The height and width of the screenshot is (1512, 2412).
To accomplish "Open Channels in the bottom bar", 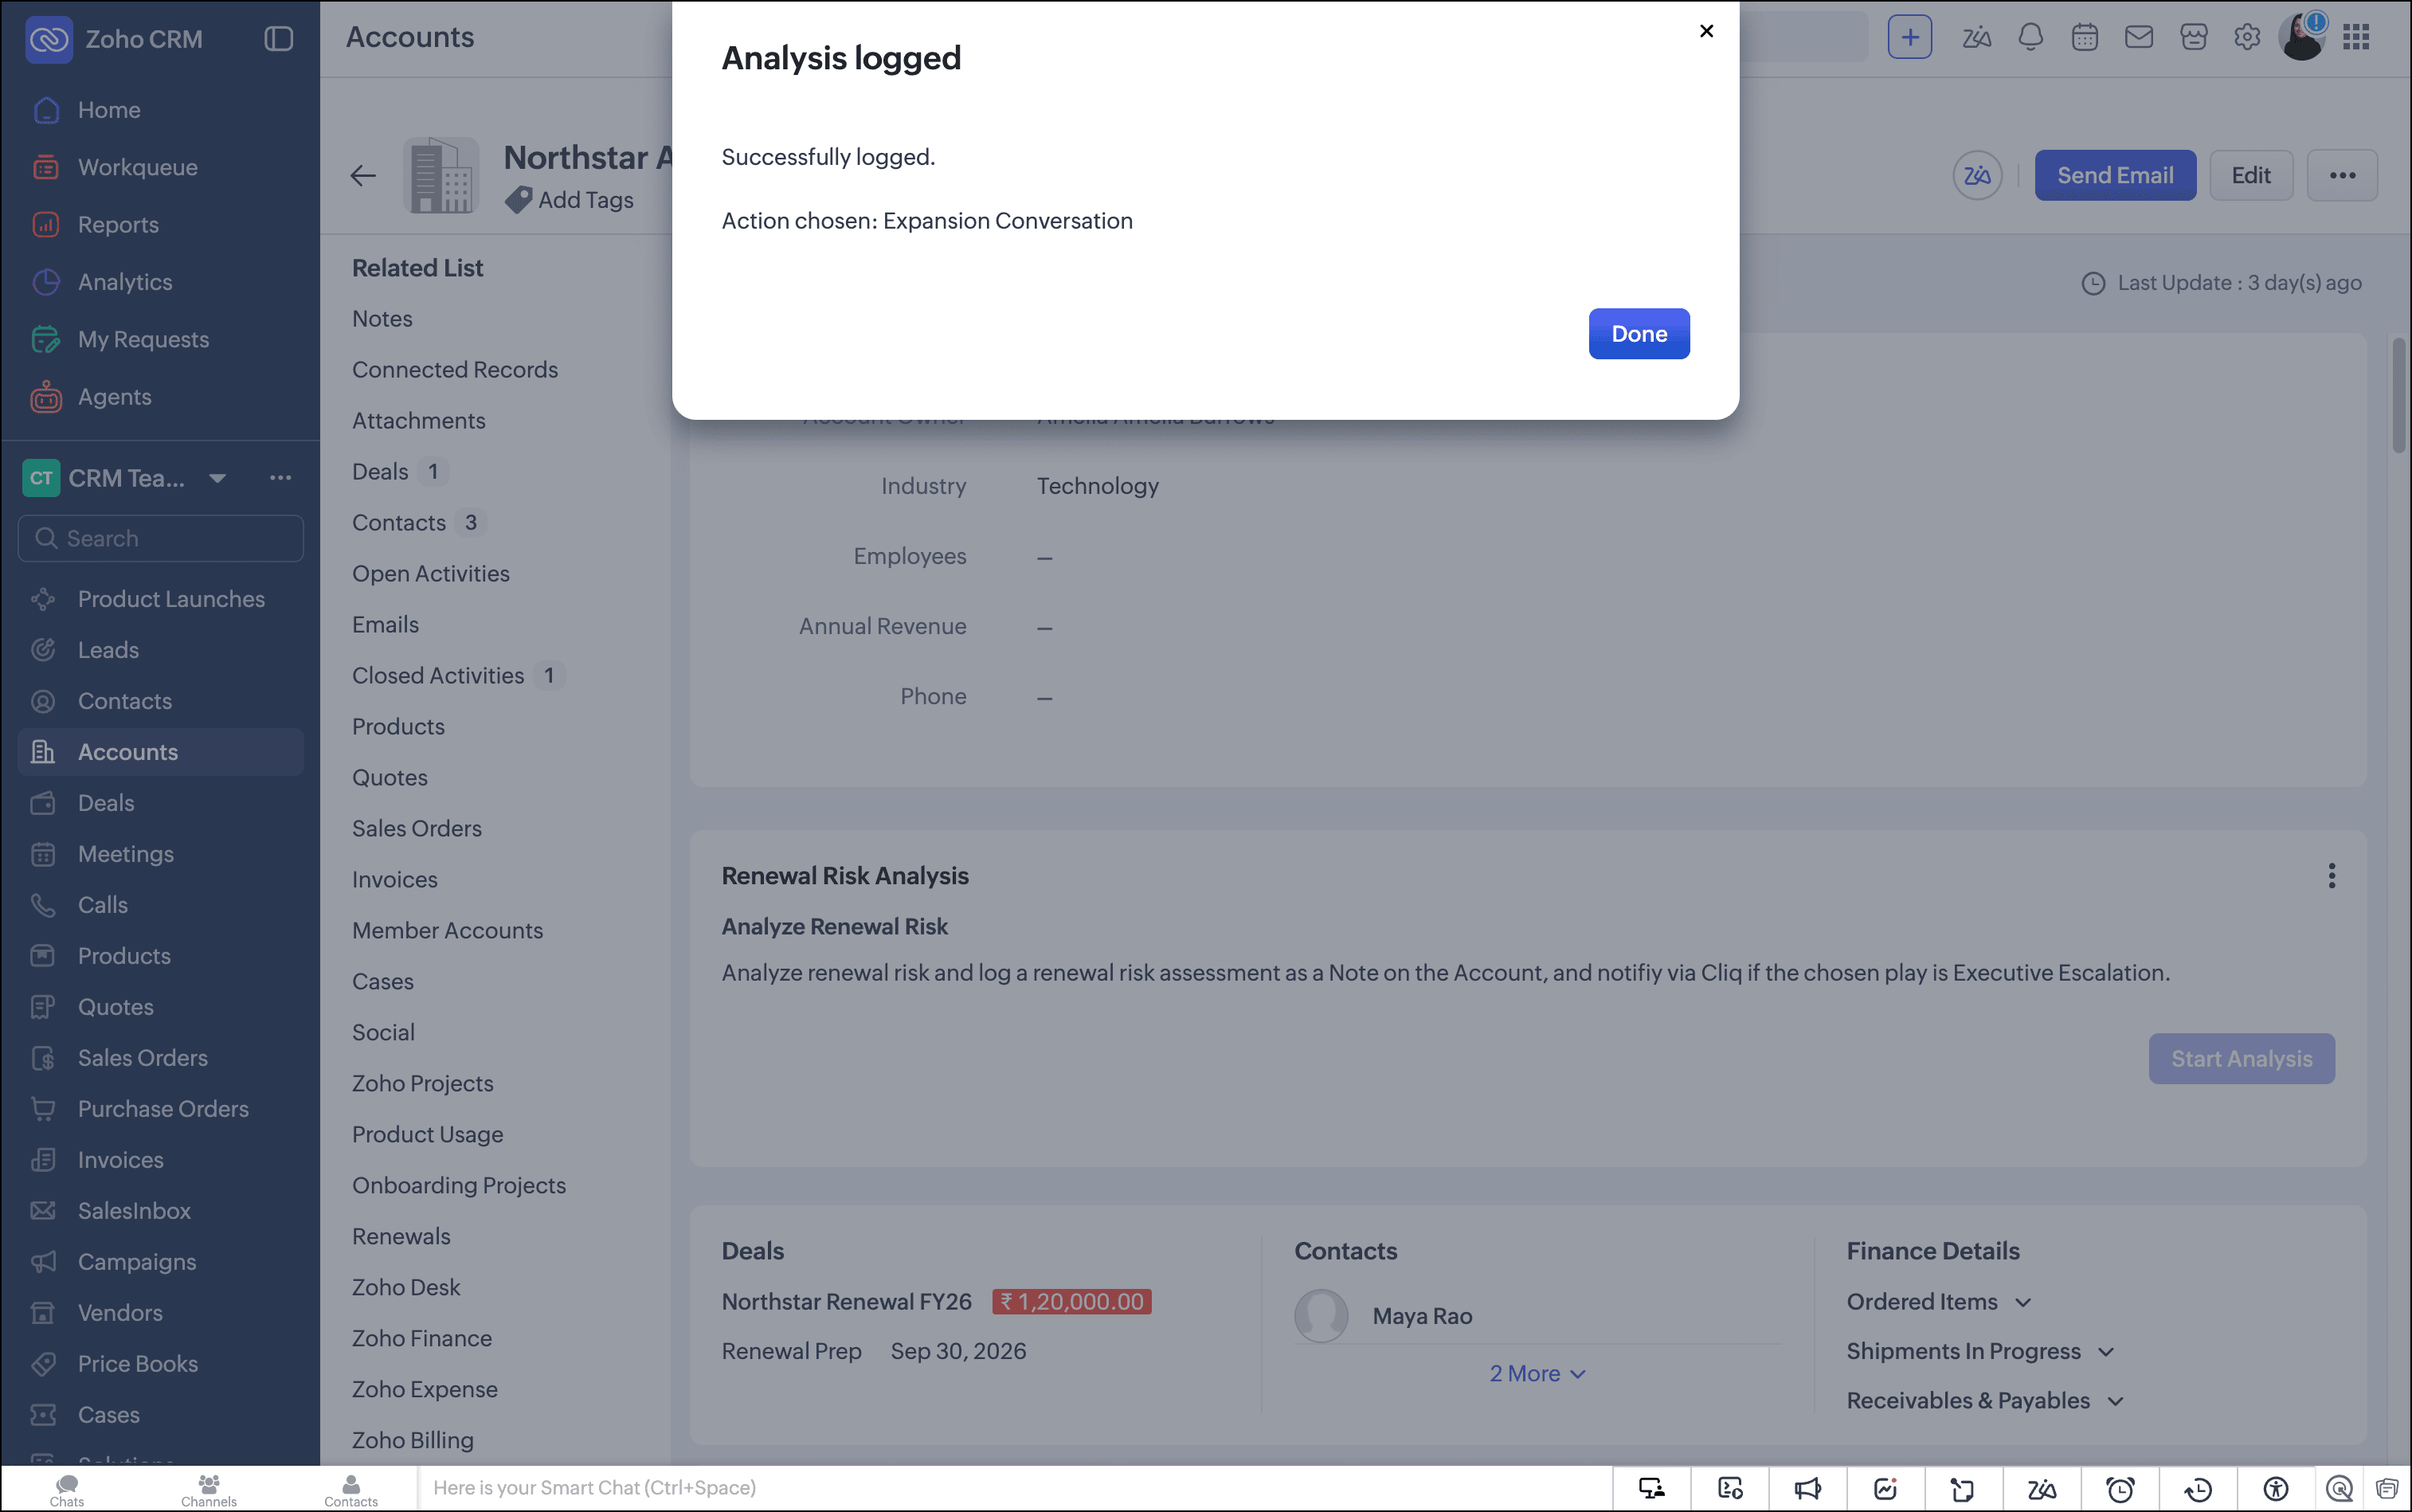I will [x=209, y=1490].
